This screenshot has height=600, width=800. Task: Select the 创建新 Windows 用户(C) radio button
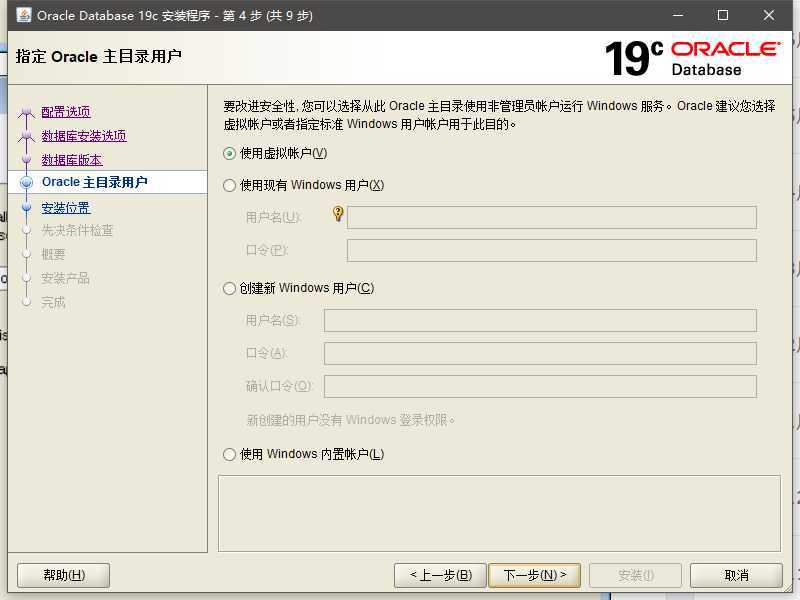(230, 289)
